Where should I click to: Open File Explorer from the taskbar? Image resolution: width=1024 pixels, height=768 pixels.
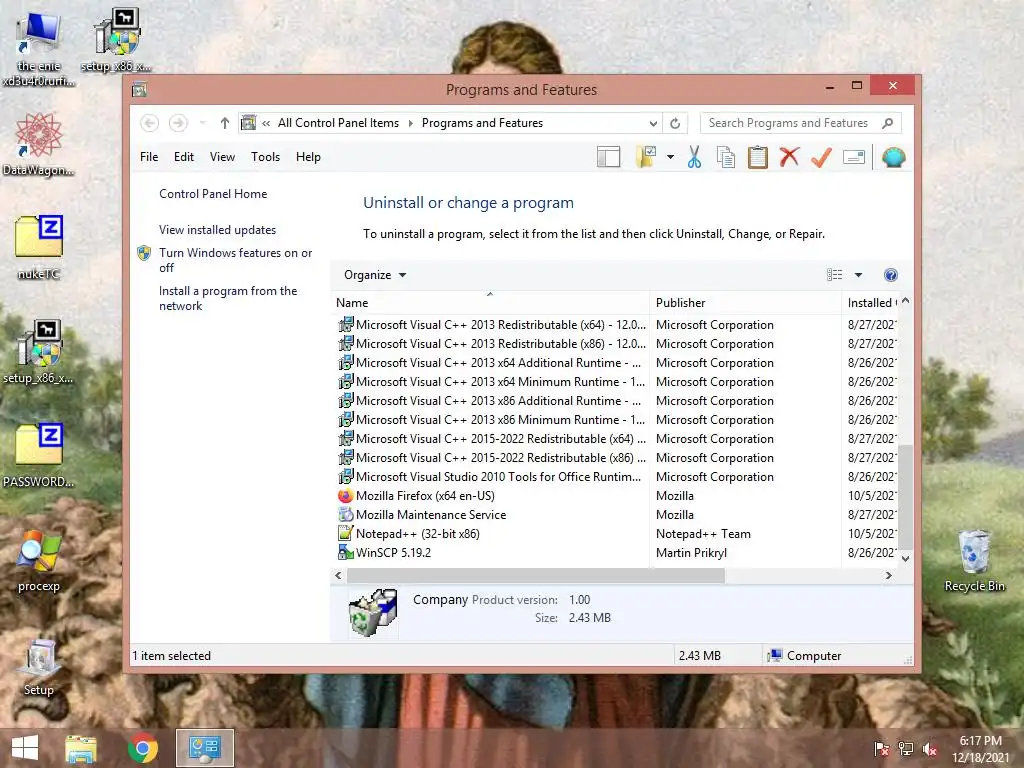(x=80, y=749)
